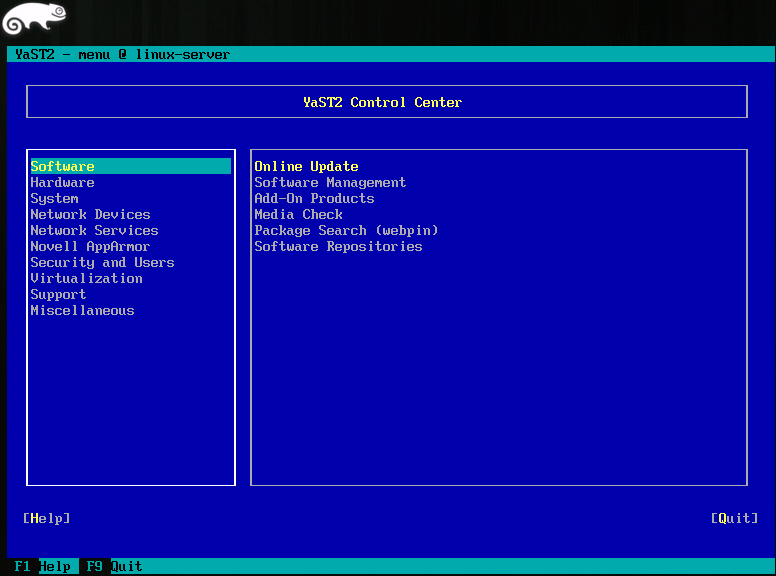Open the Miscellaneous category

(83, 311)
